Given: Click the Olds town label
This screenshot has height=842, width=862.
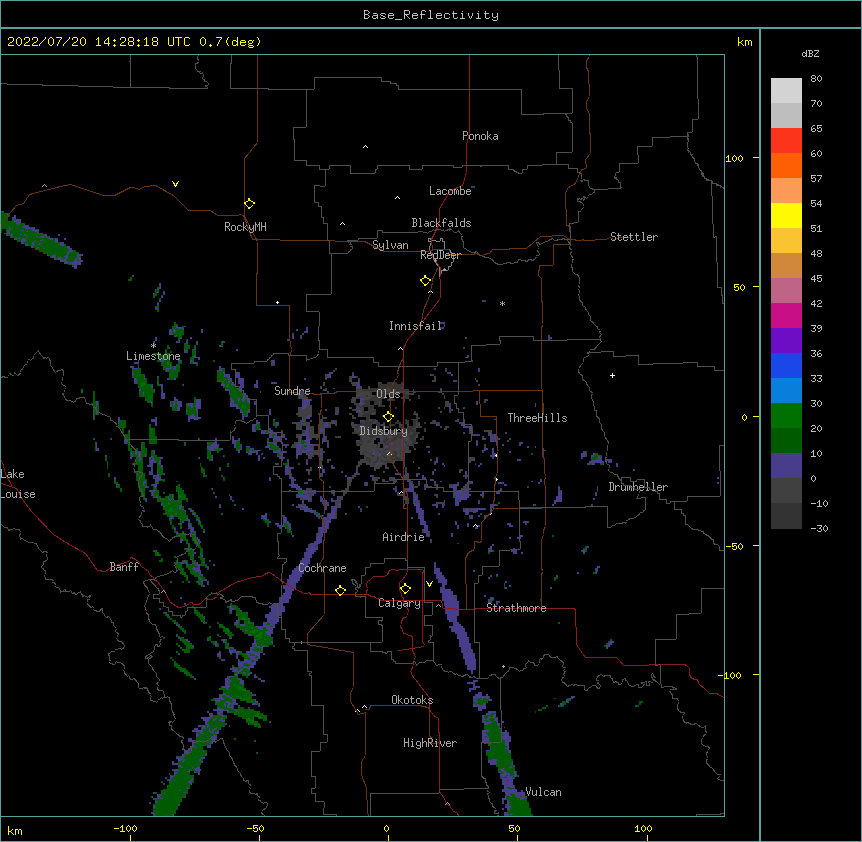Looking at the screenshot, I should [x=388, y=394].
